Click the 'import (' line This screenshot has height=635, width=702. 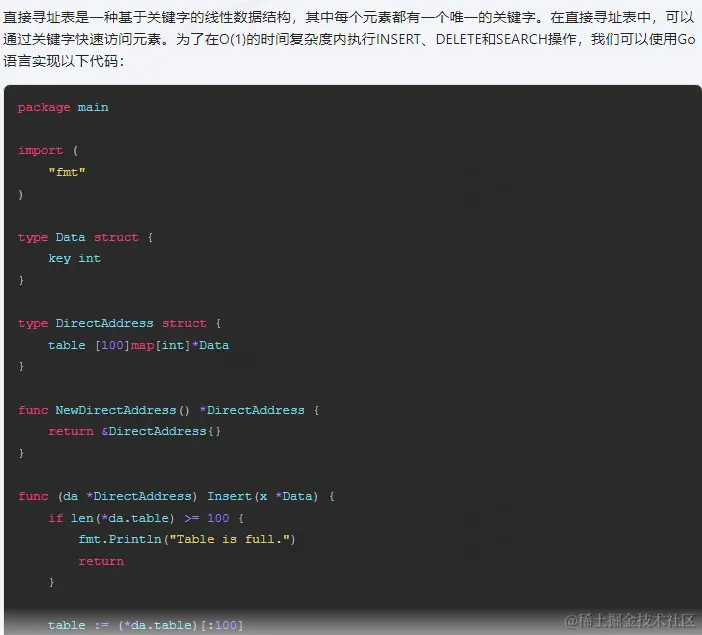pos(48,150)
